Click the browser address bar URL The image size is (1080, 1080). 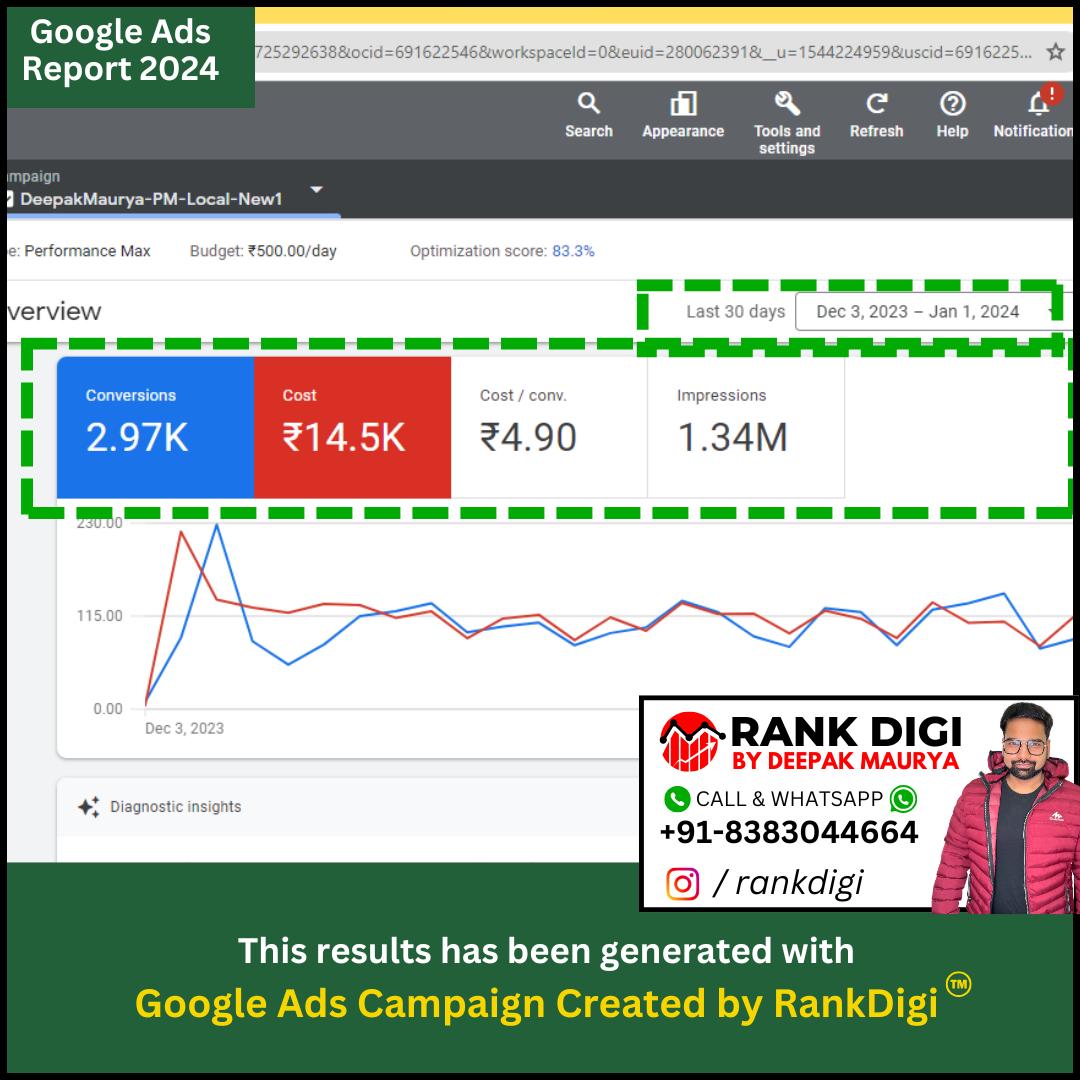(643, 52)
